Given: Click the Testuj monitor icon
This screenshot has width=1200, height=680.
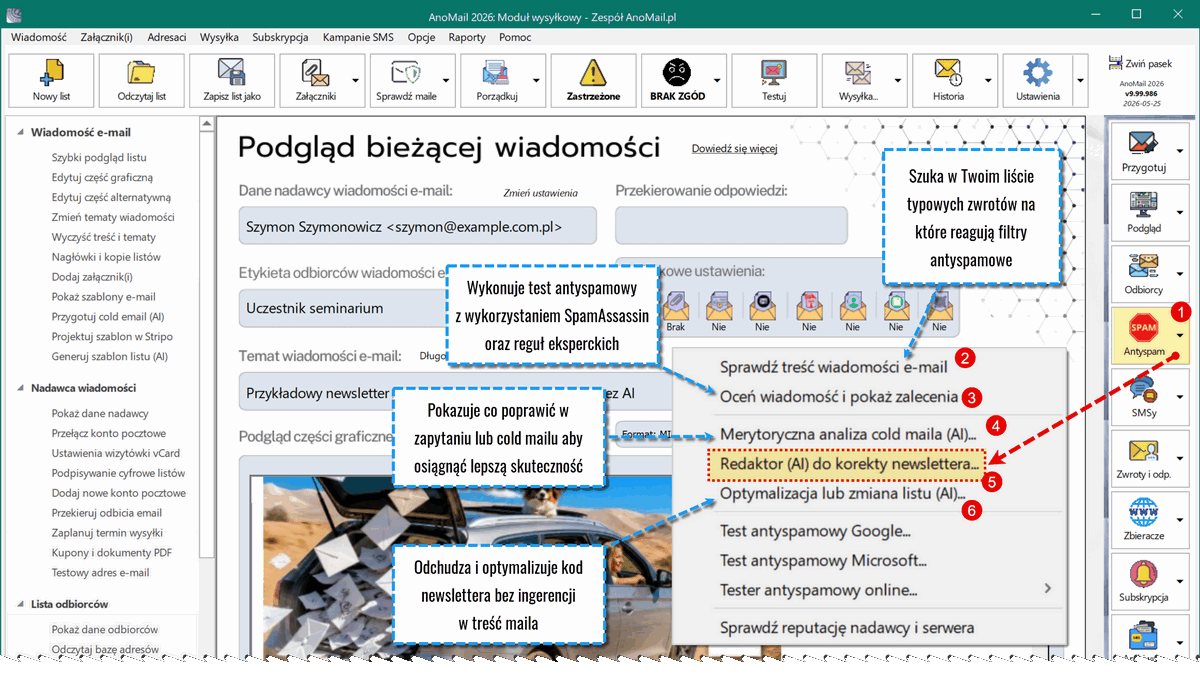Looking at the screenshot, I should pyautogui.click(x=773, y=72).
